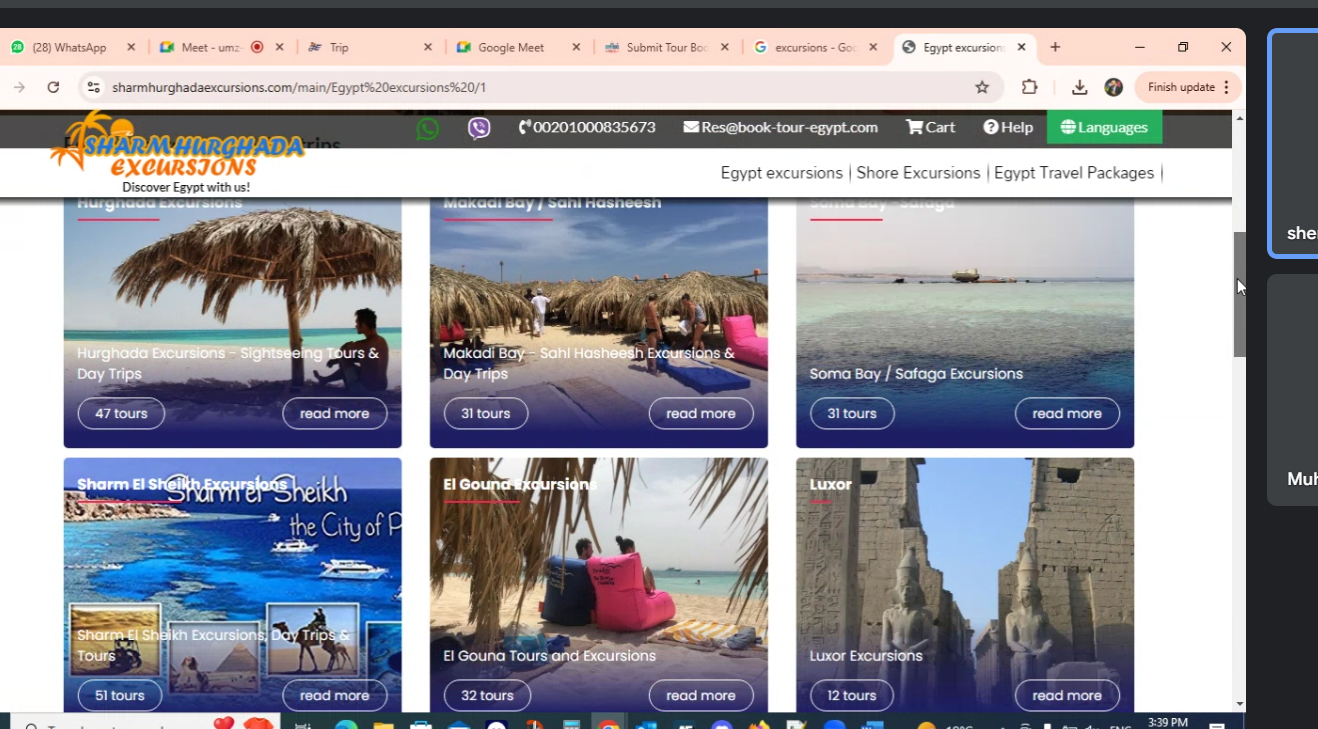Screen dimensions: 1318x729
Task: Click the scrollbar down arrow
Action: [x=1240, y=704]
